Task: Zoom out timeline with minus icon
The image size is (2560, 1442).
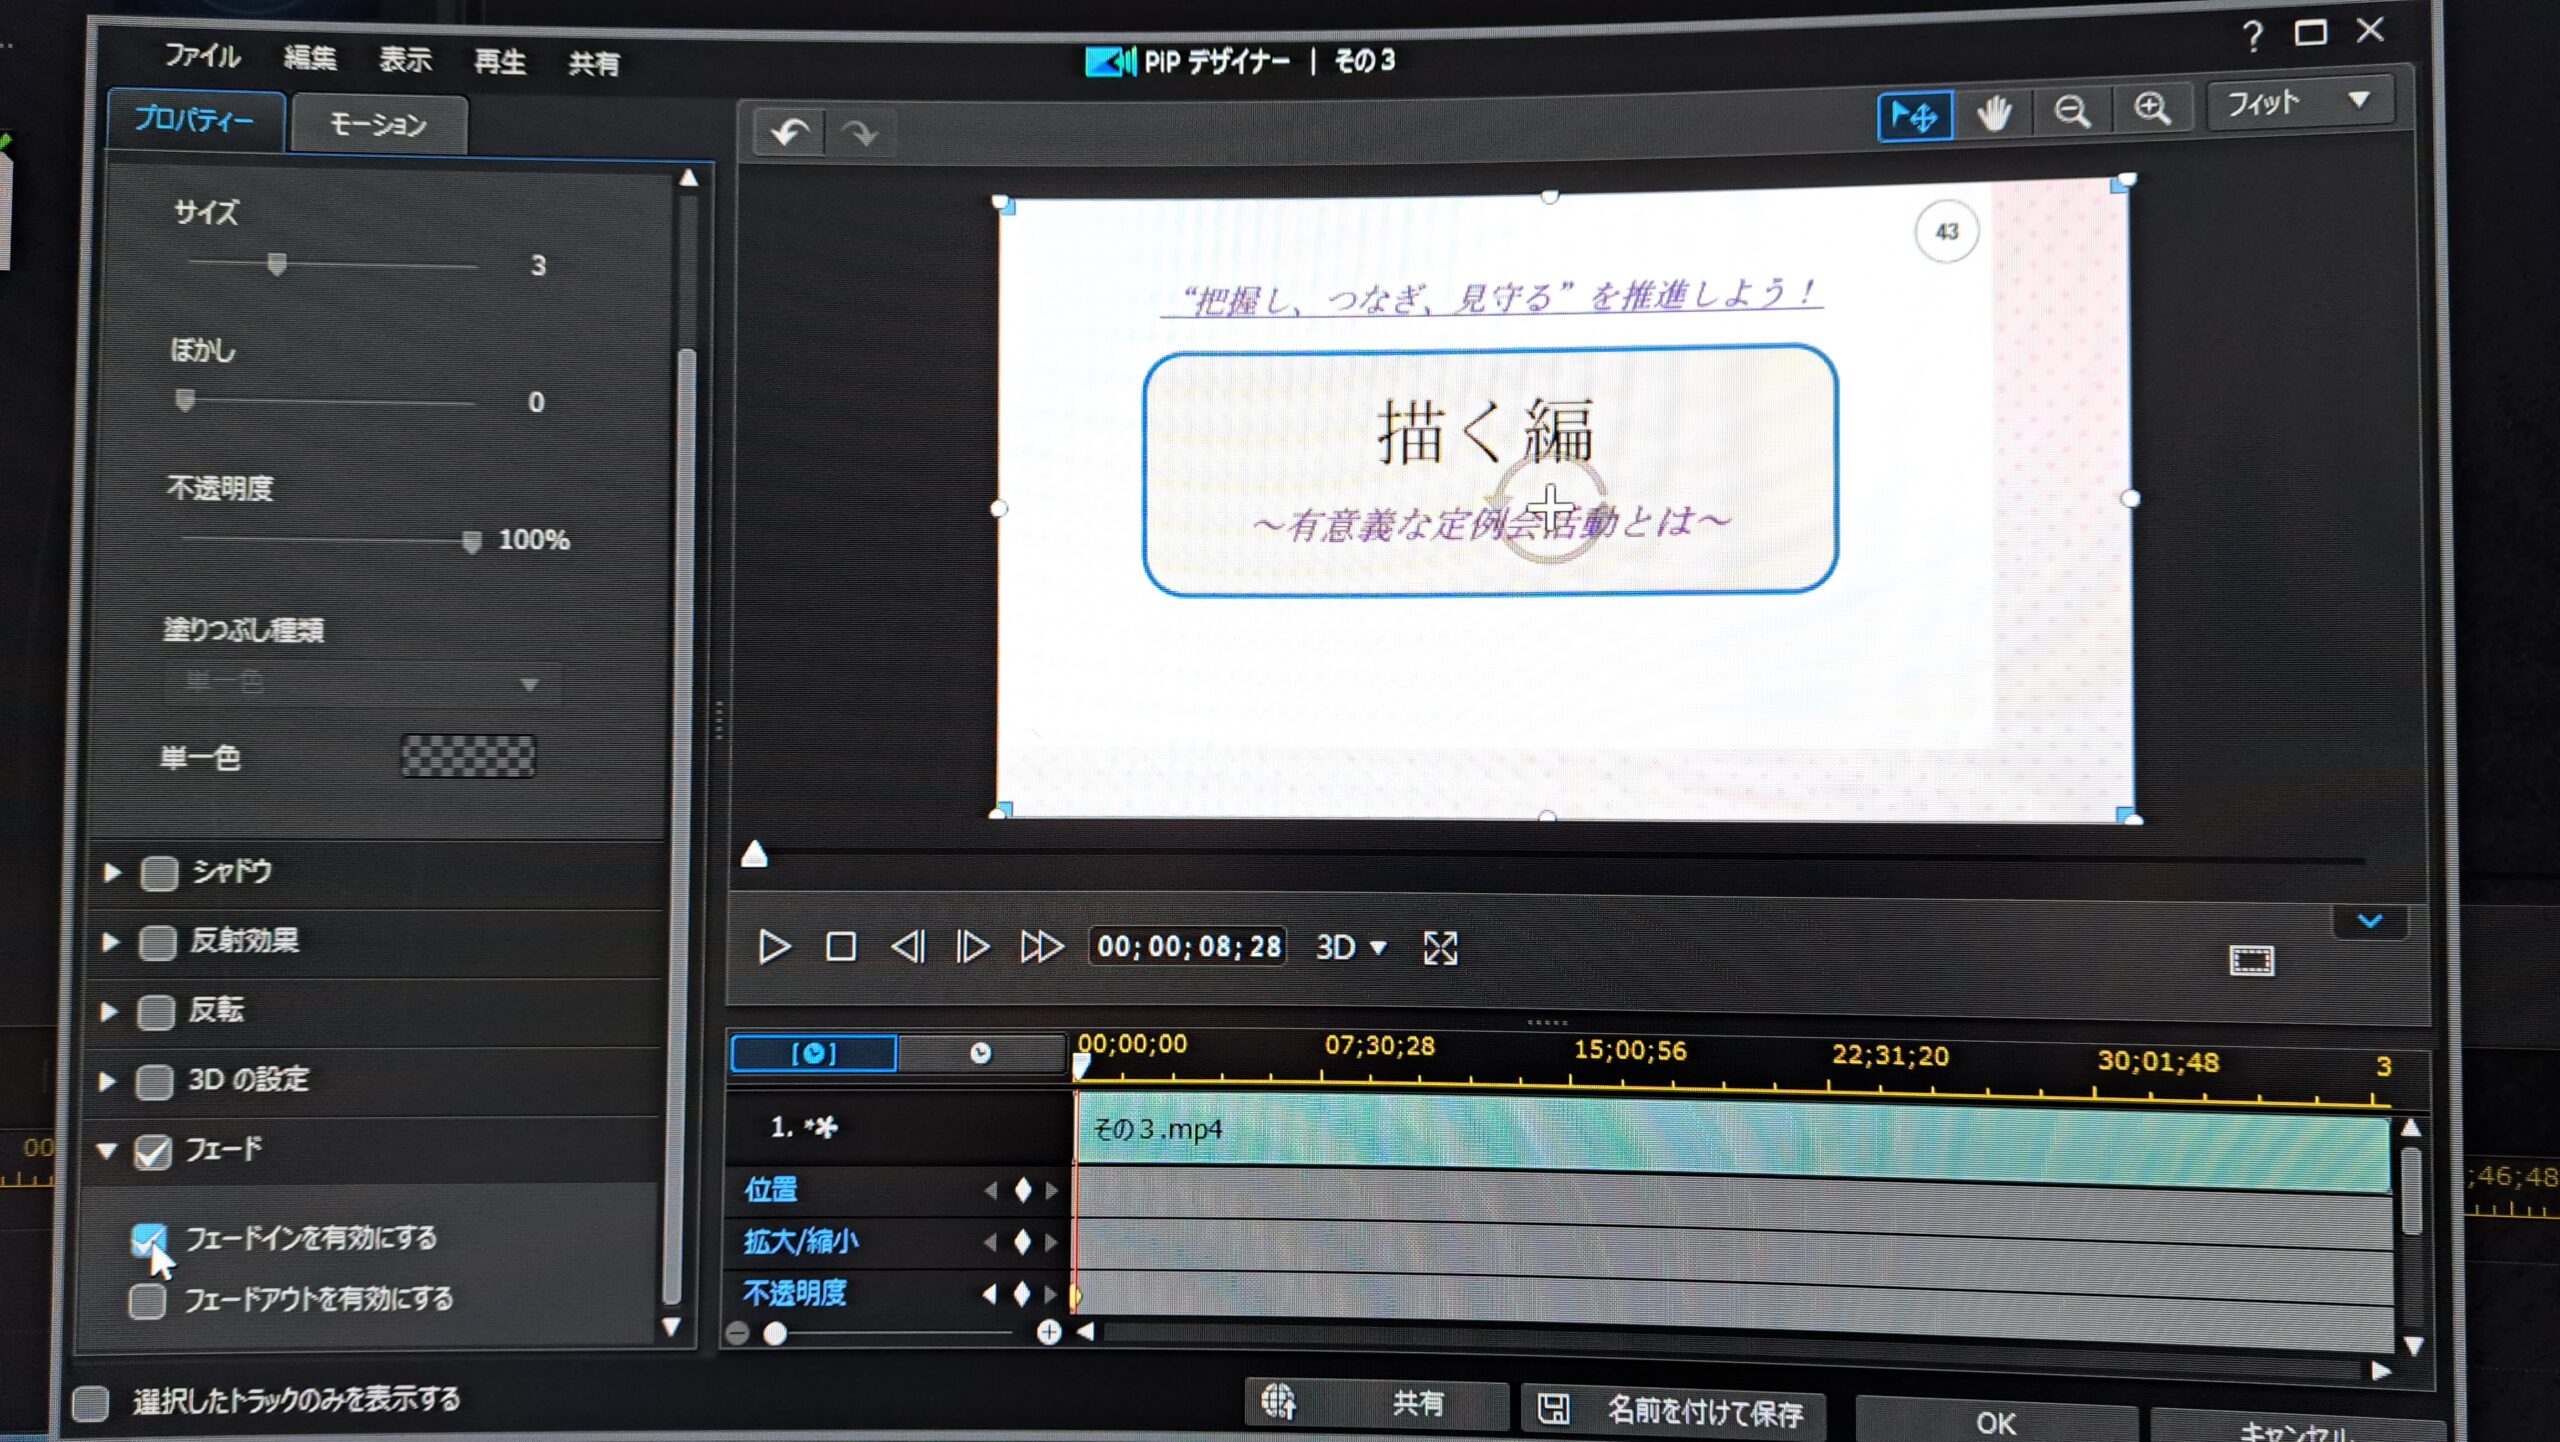Action: point(738,1333)
